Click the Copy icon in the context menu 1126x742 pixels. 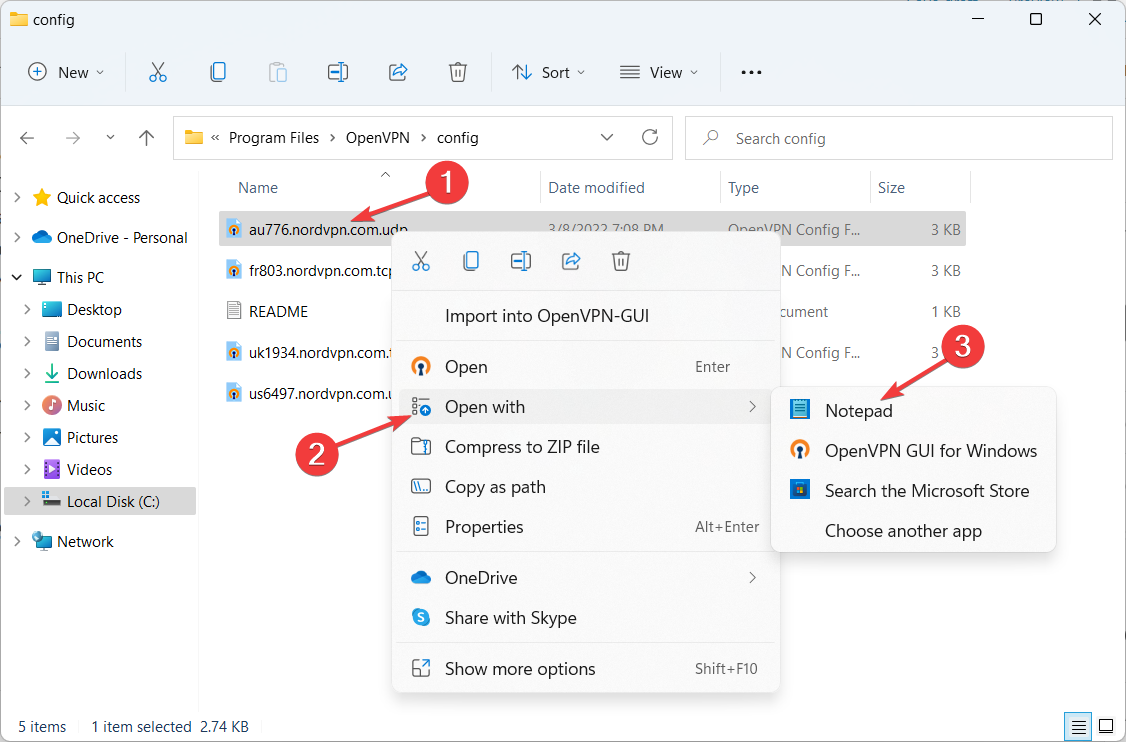(470, 261)
